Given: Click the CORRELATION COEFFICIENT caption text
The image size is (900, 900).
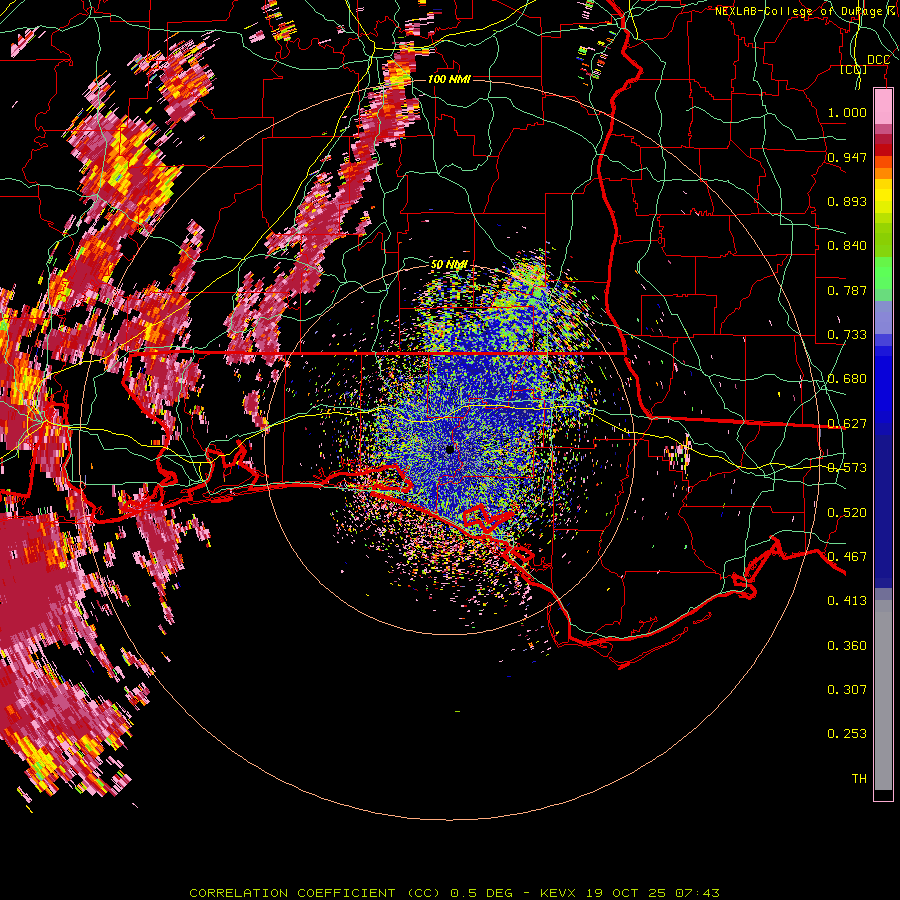Looking at the screenshot, I should point(292,893).
